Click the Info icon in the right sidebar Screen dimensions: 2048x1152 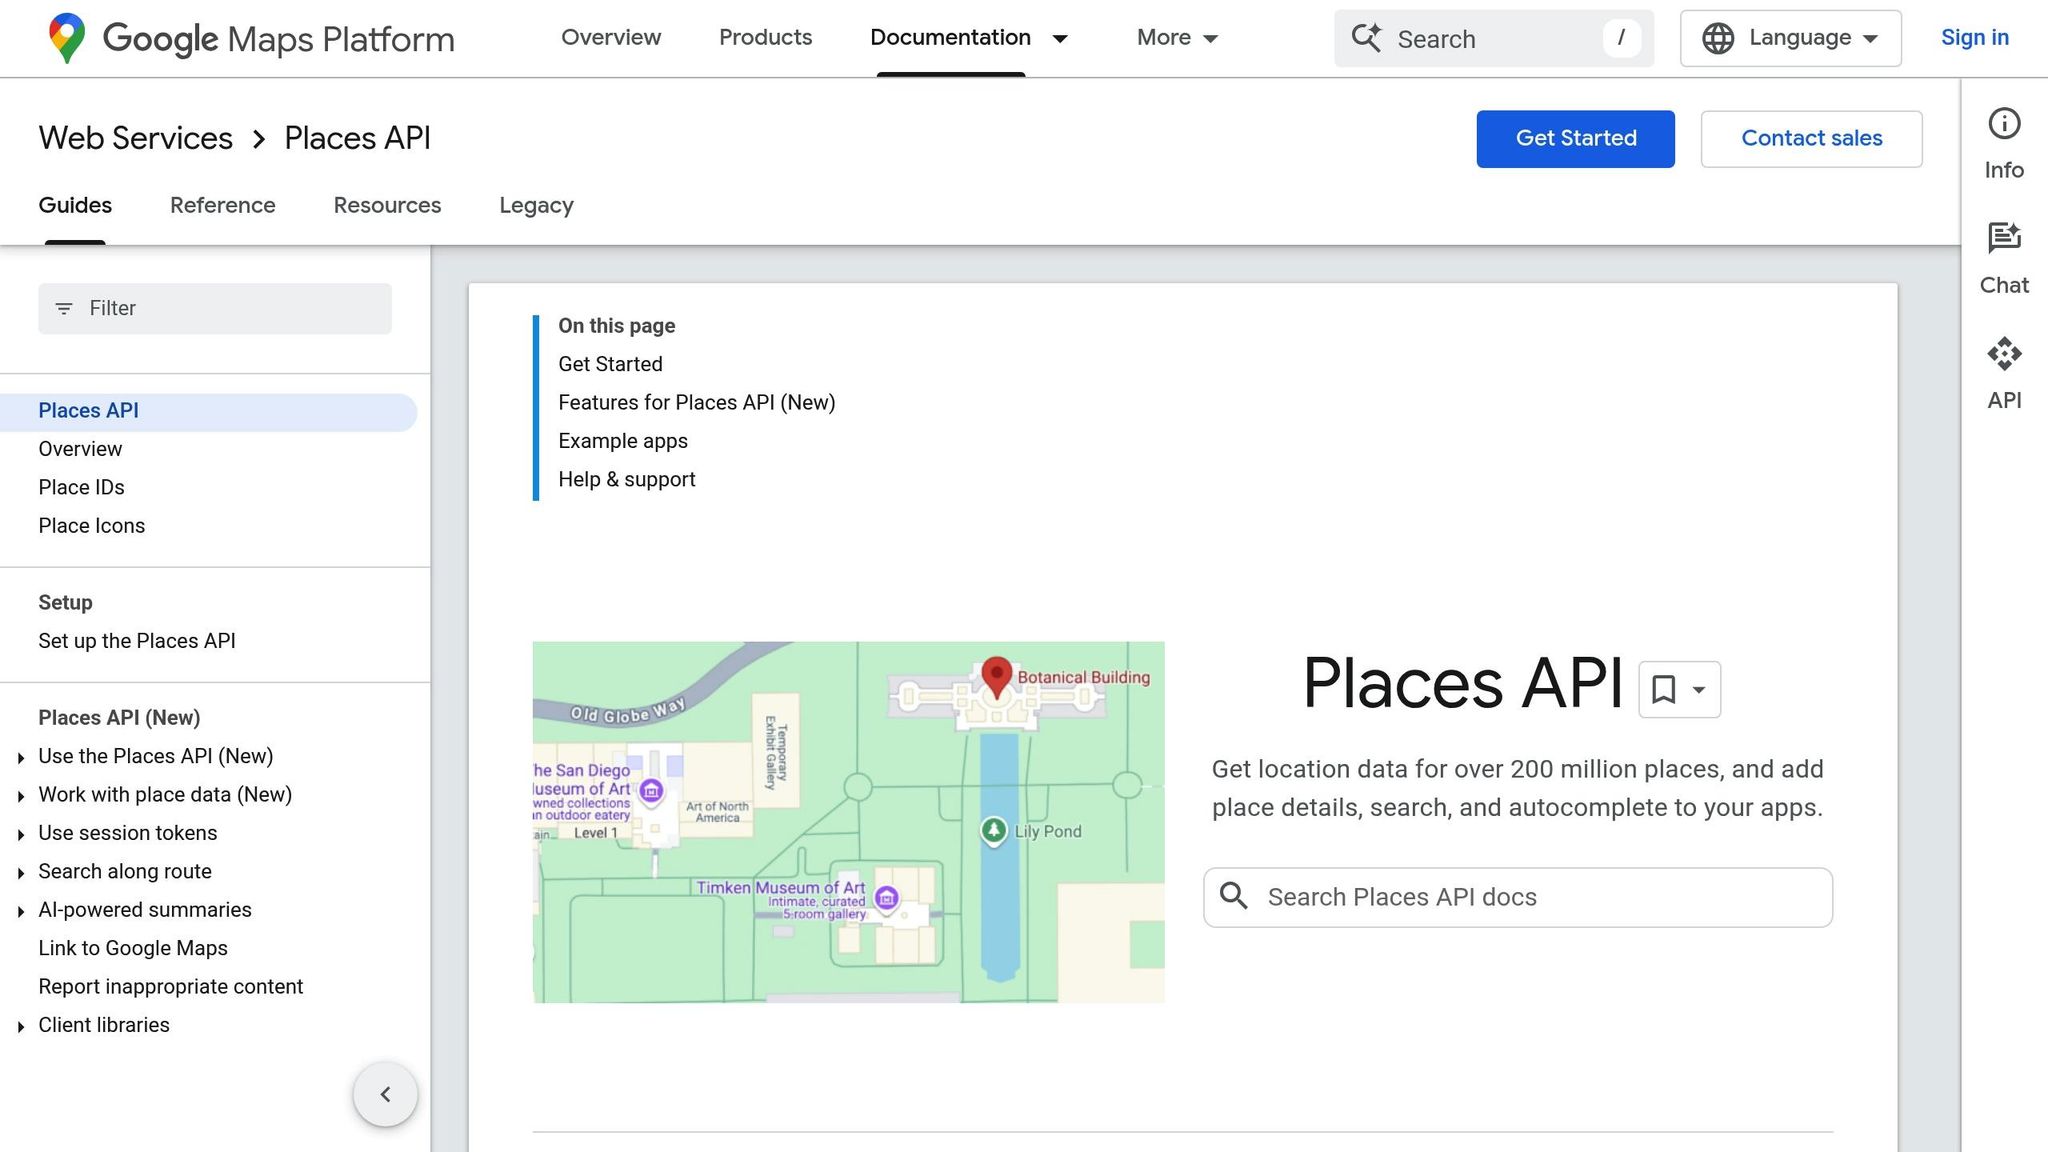click(x=2004, y=123)
